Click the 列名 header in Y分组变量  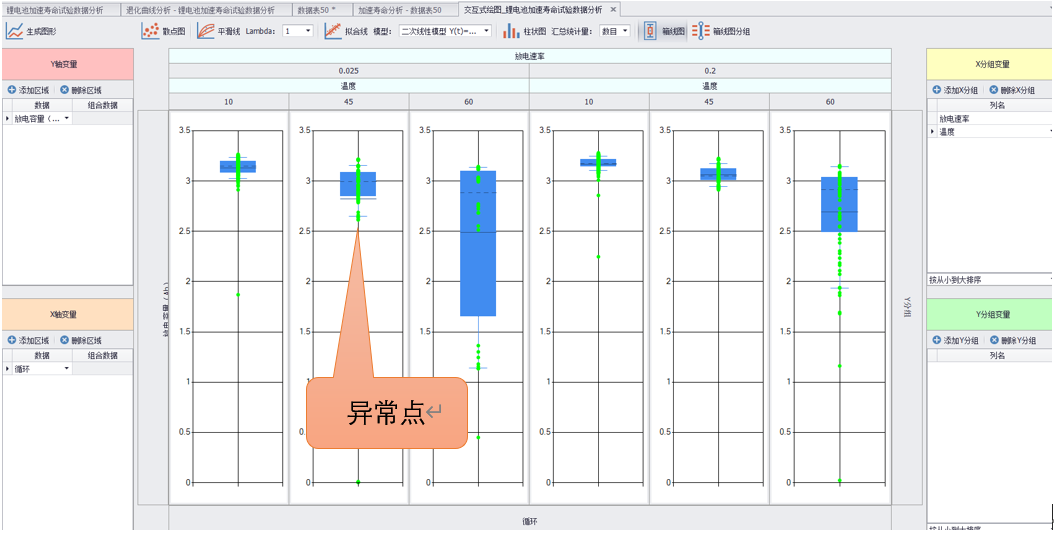pyautogui.click(x=997, y=356)
